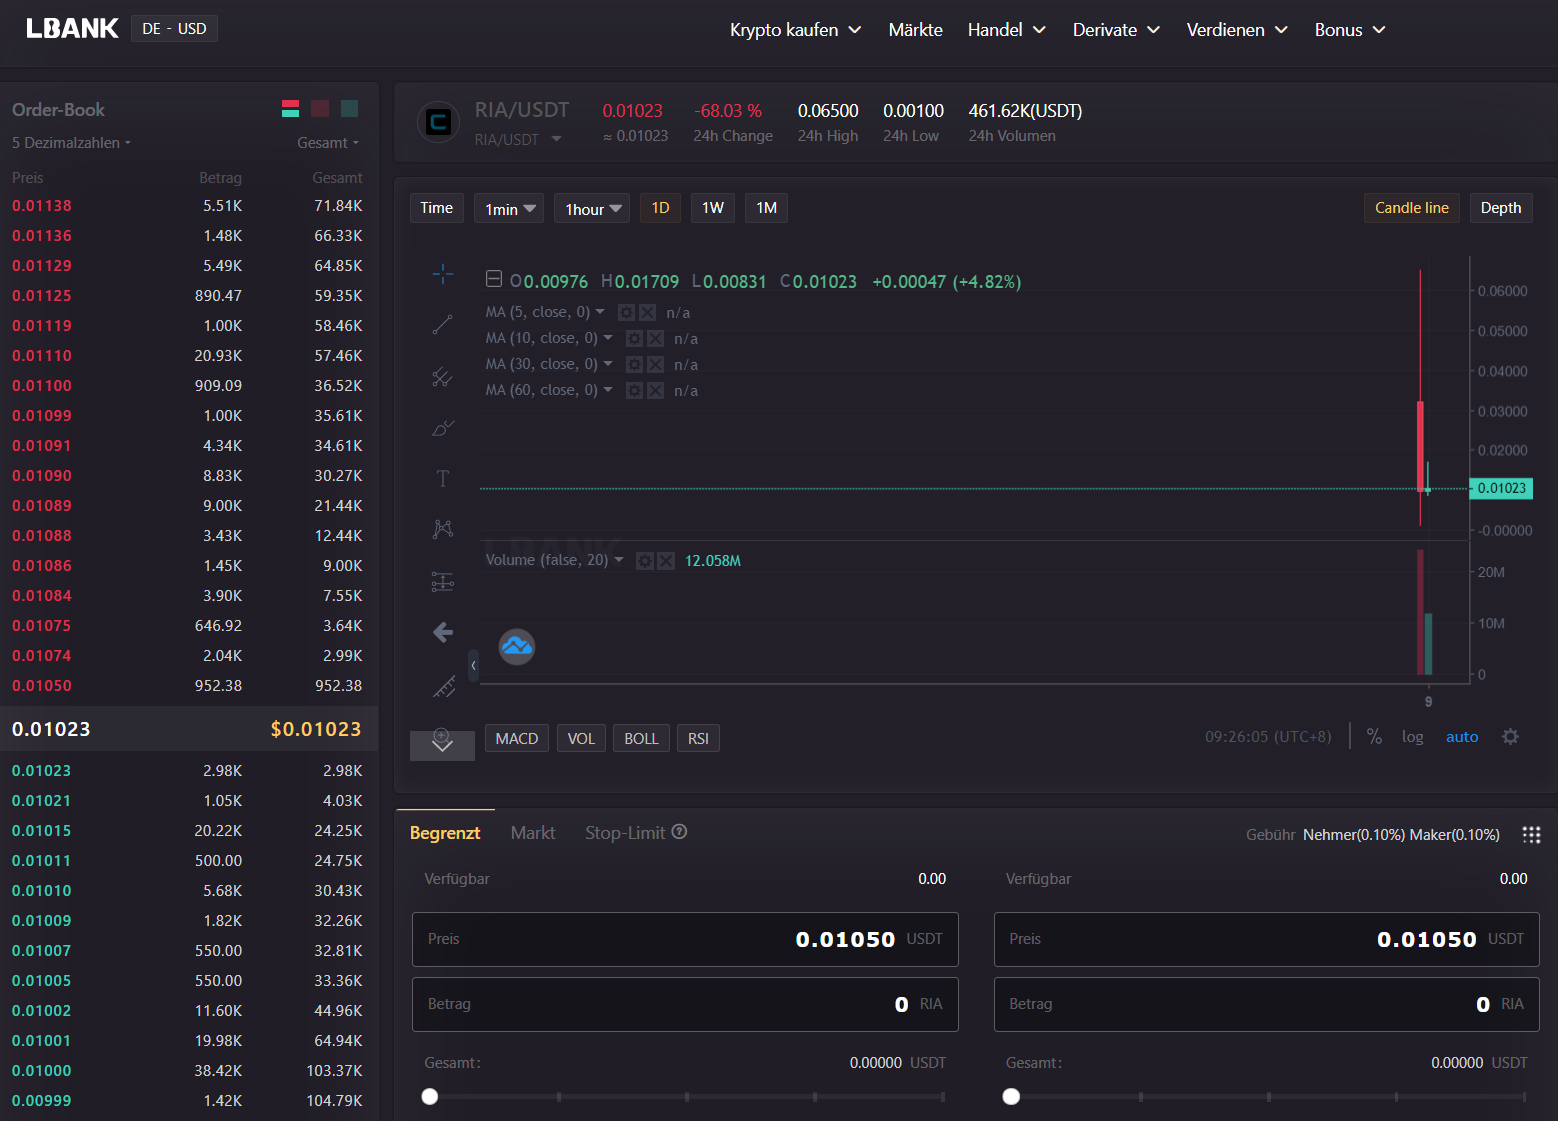Open settings for MA (60, close, 0)
This screenshot has width=1558, height=1121.
tap(634, 391)
